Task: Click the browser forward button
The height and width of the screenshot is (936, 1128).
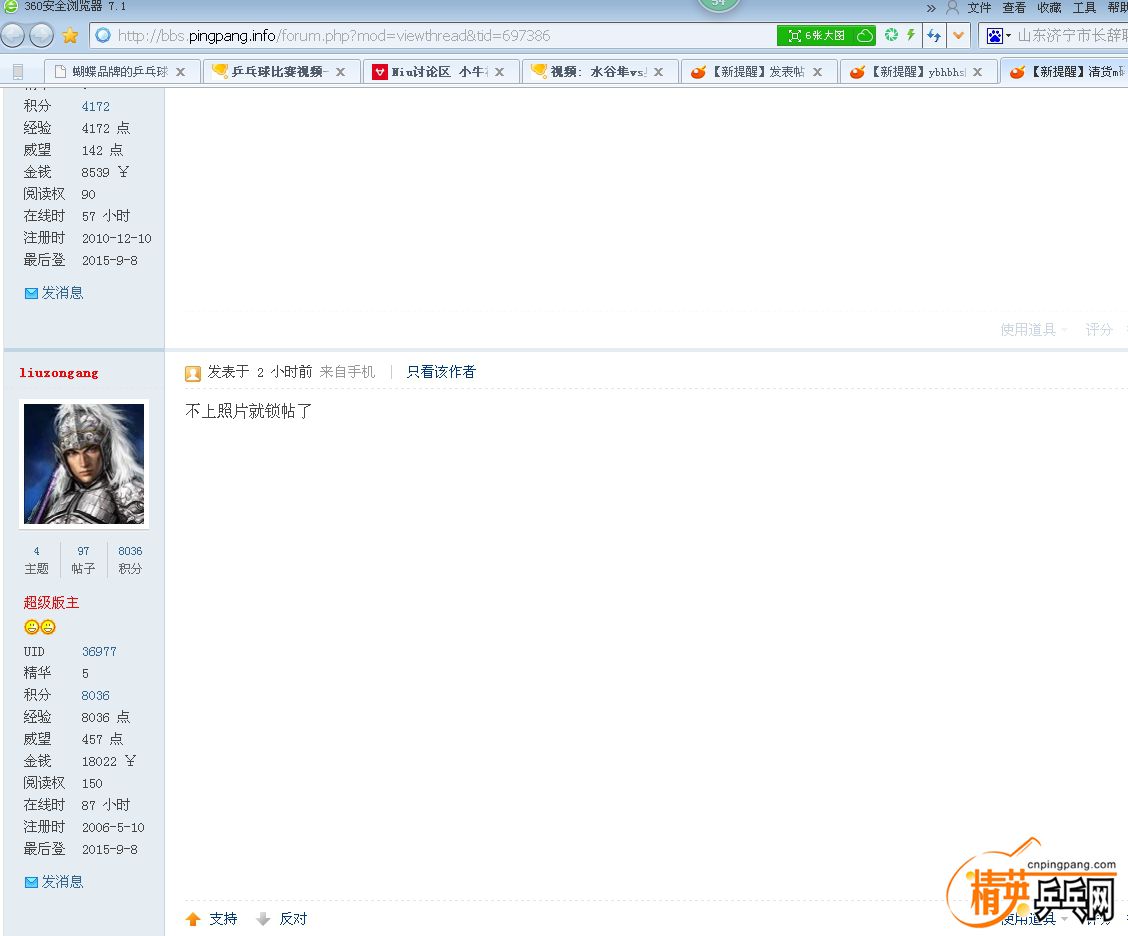Action: click(x=41, y=36)
